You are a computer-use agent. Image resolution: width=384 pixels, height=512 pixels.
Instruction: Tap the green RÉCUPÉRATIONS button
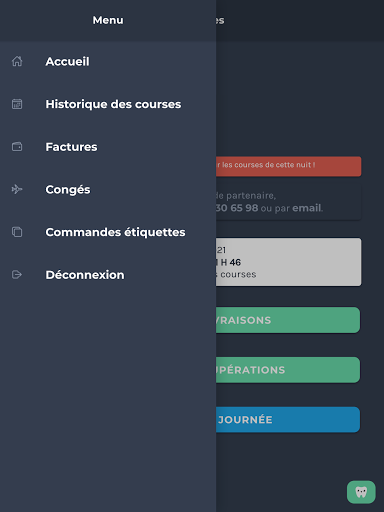pyautogui.click(x=288, y=370)
